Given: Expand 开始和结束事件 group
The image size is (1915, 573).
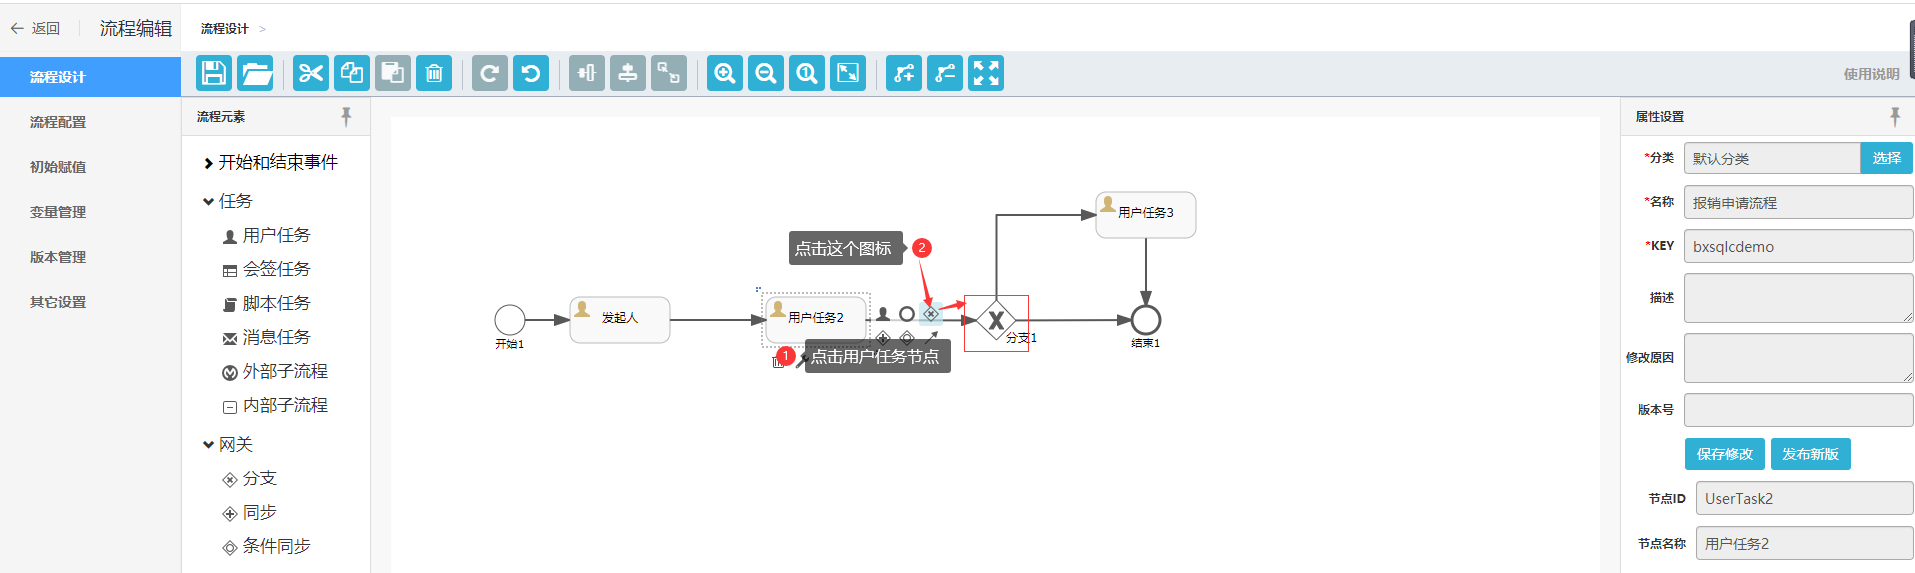Looking at the screenshot, I should (x=270, y=162).
